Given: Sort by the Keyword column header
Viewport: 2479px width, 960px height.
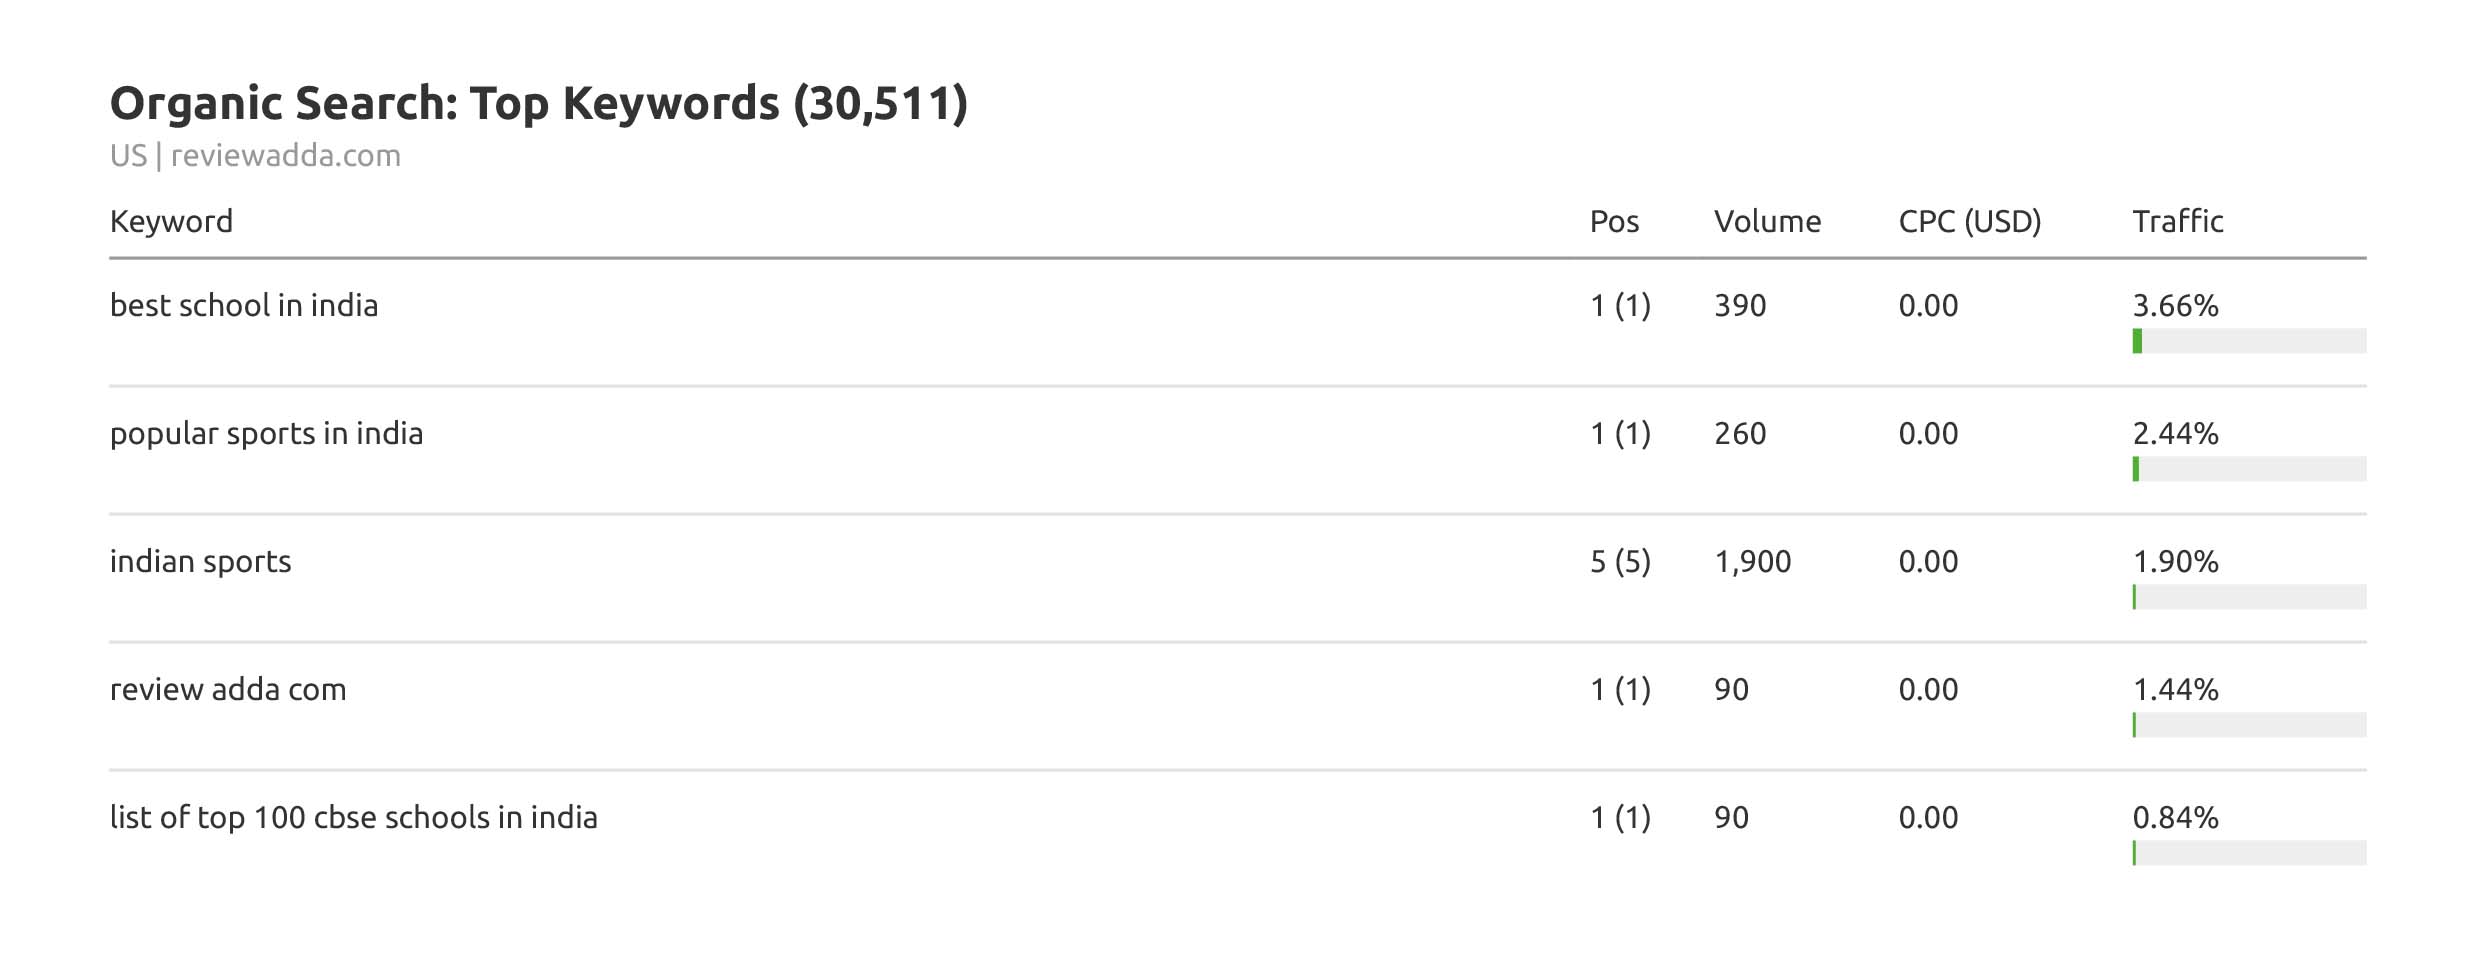Looking at the screenshot, I should click(x=171, y=221).
